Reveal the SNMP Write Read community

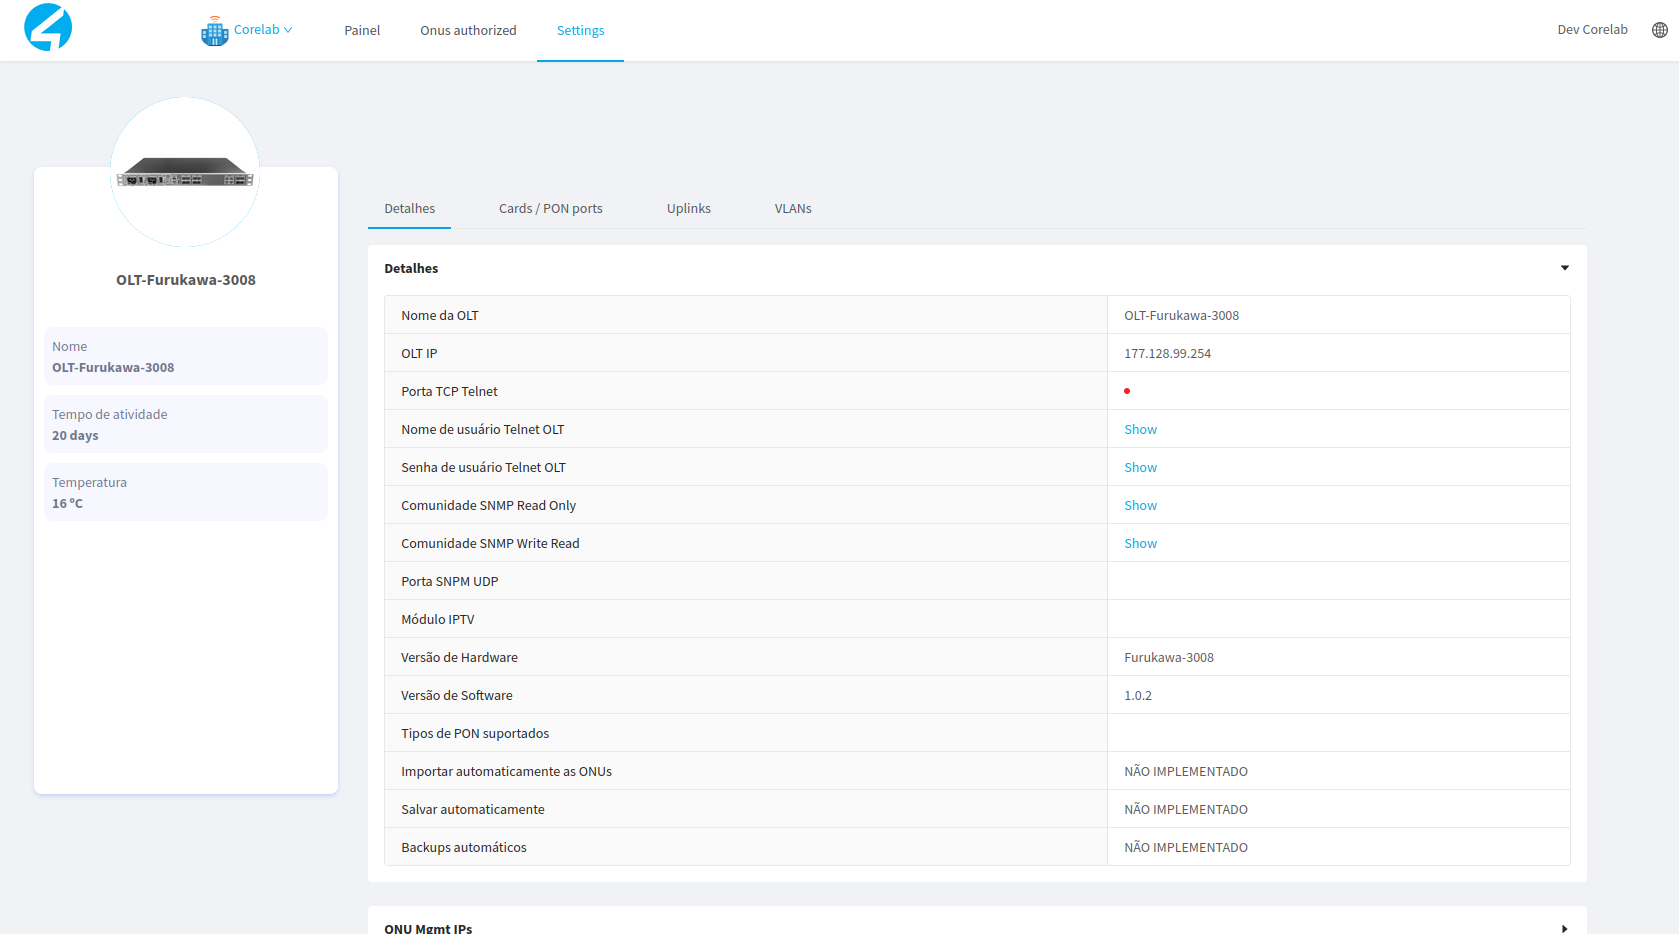click(x=1140, y=544)
